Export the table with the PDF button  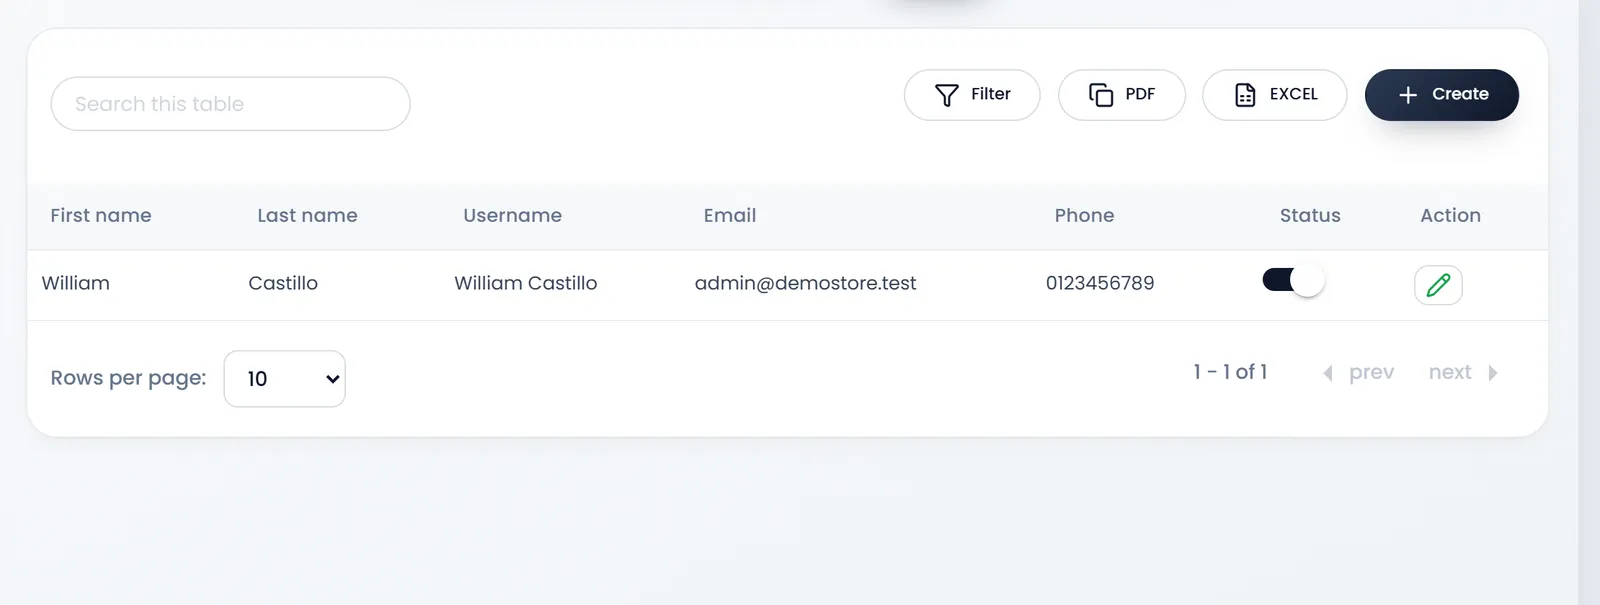pos(1122,95)
